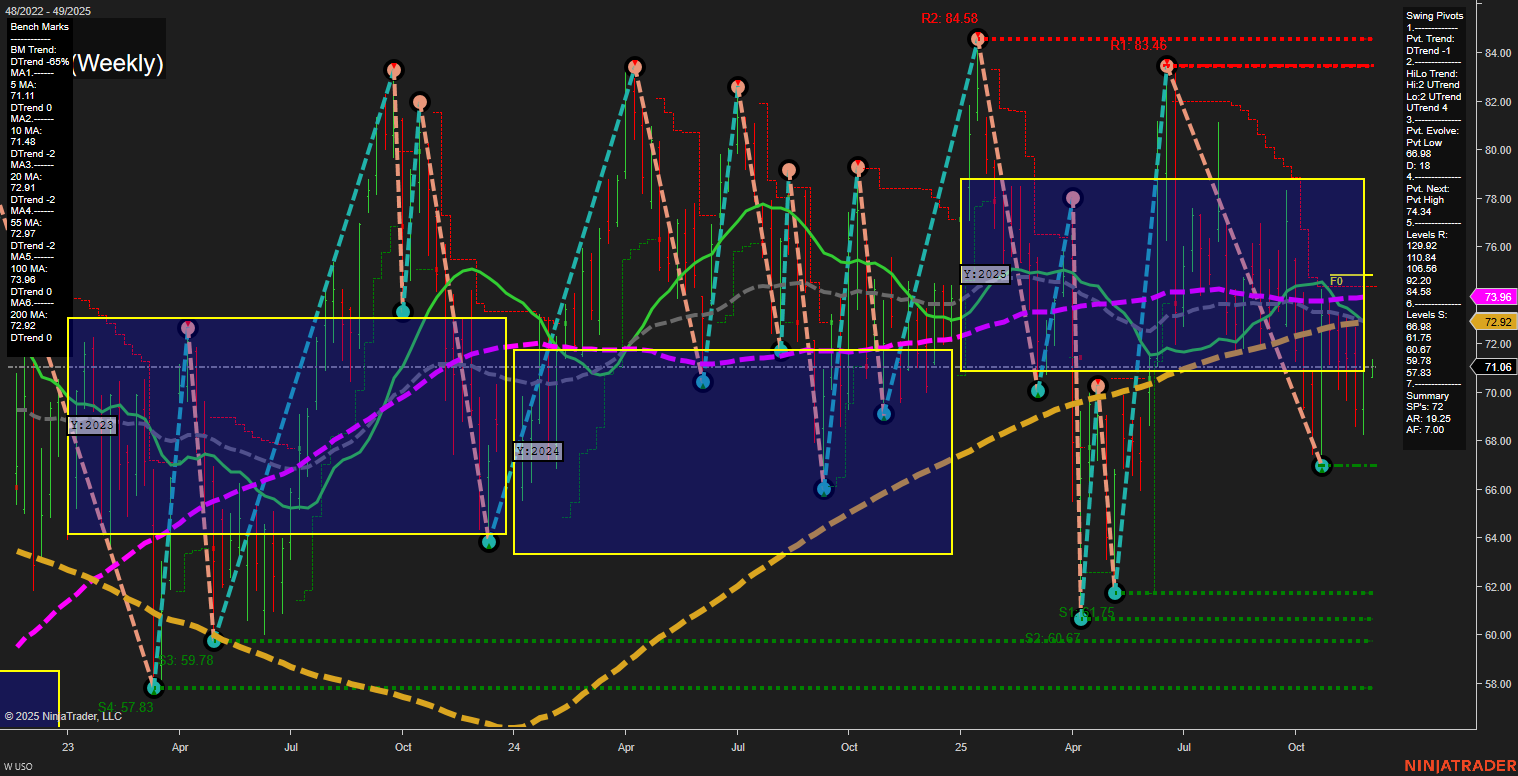Image resolution: width=1518 pixels, height=776 pixels.
Task: Click "DTrend -65%" in Bench Marks panel
Action: click(40, 61)
